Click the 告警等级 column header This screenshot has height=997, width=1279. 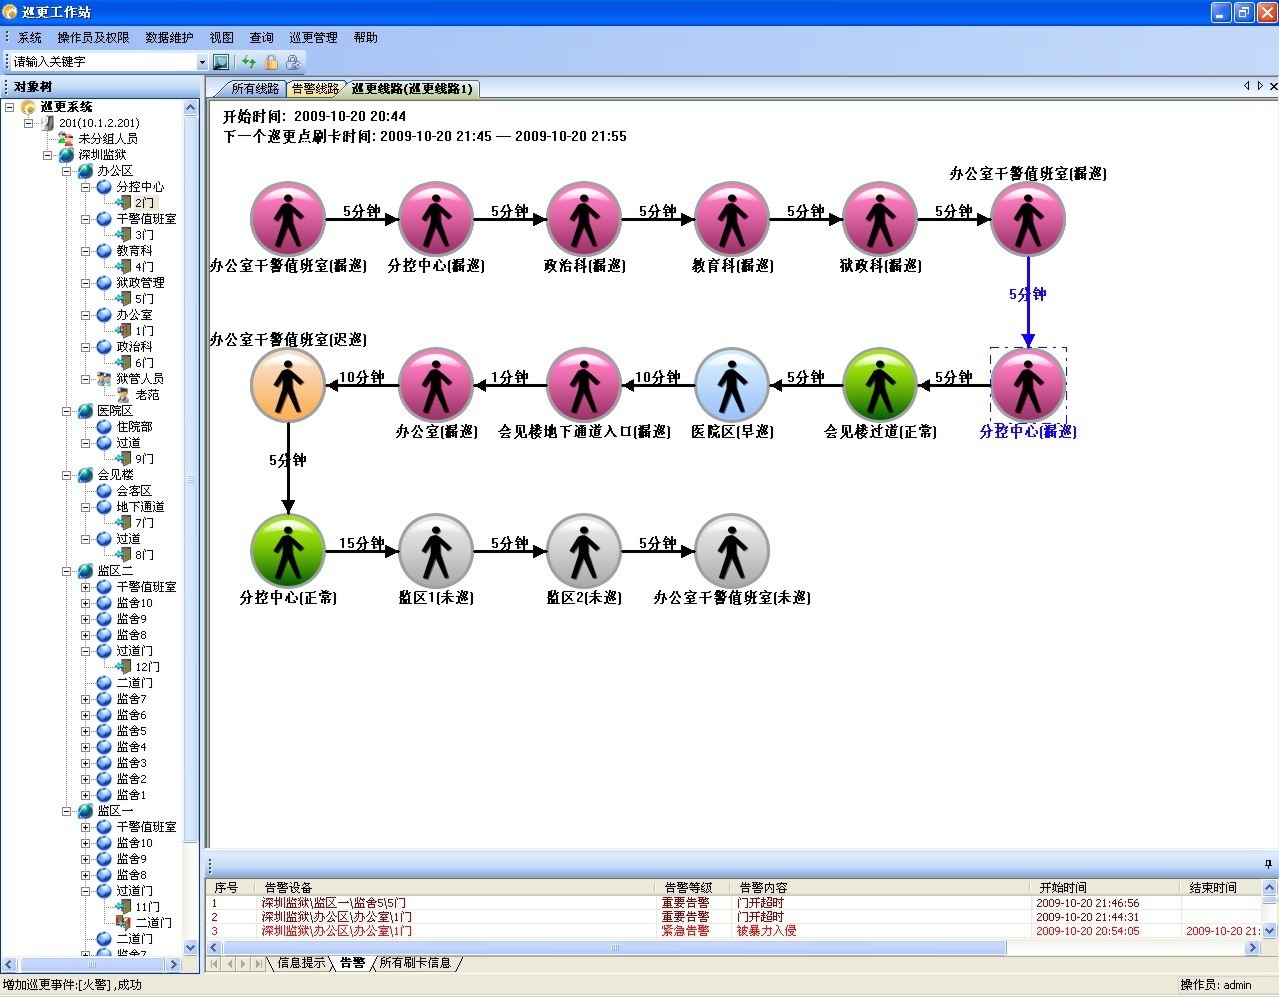click(688, 887)
